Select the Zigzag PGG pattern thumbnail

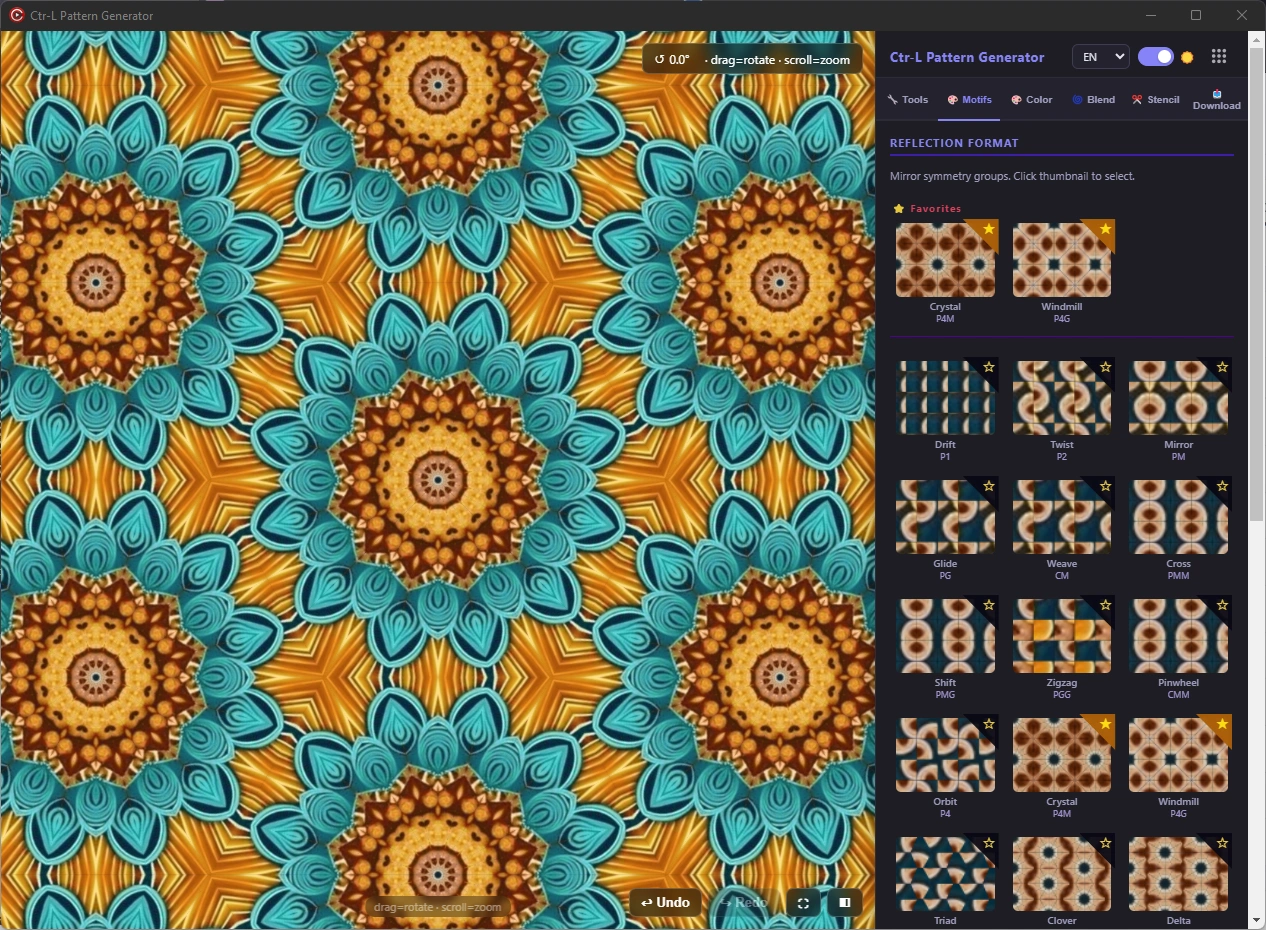1062,636
